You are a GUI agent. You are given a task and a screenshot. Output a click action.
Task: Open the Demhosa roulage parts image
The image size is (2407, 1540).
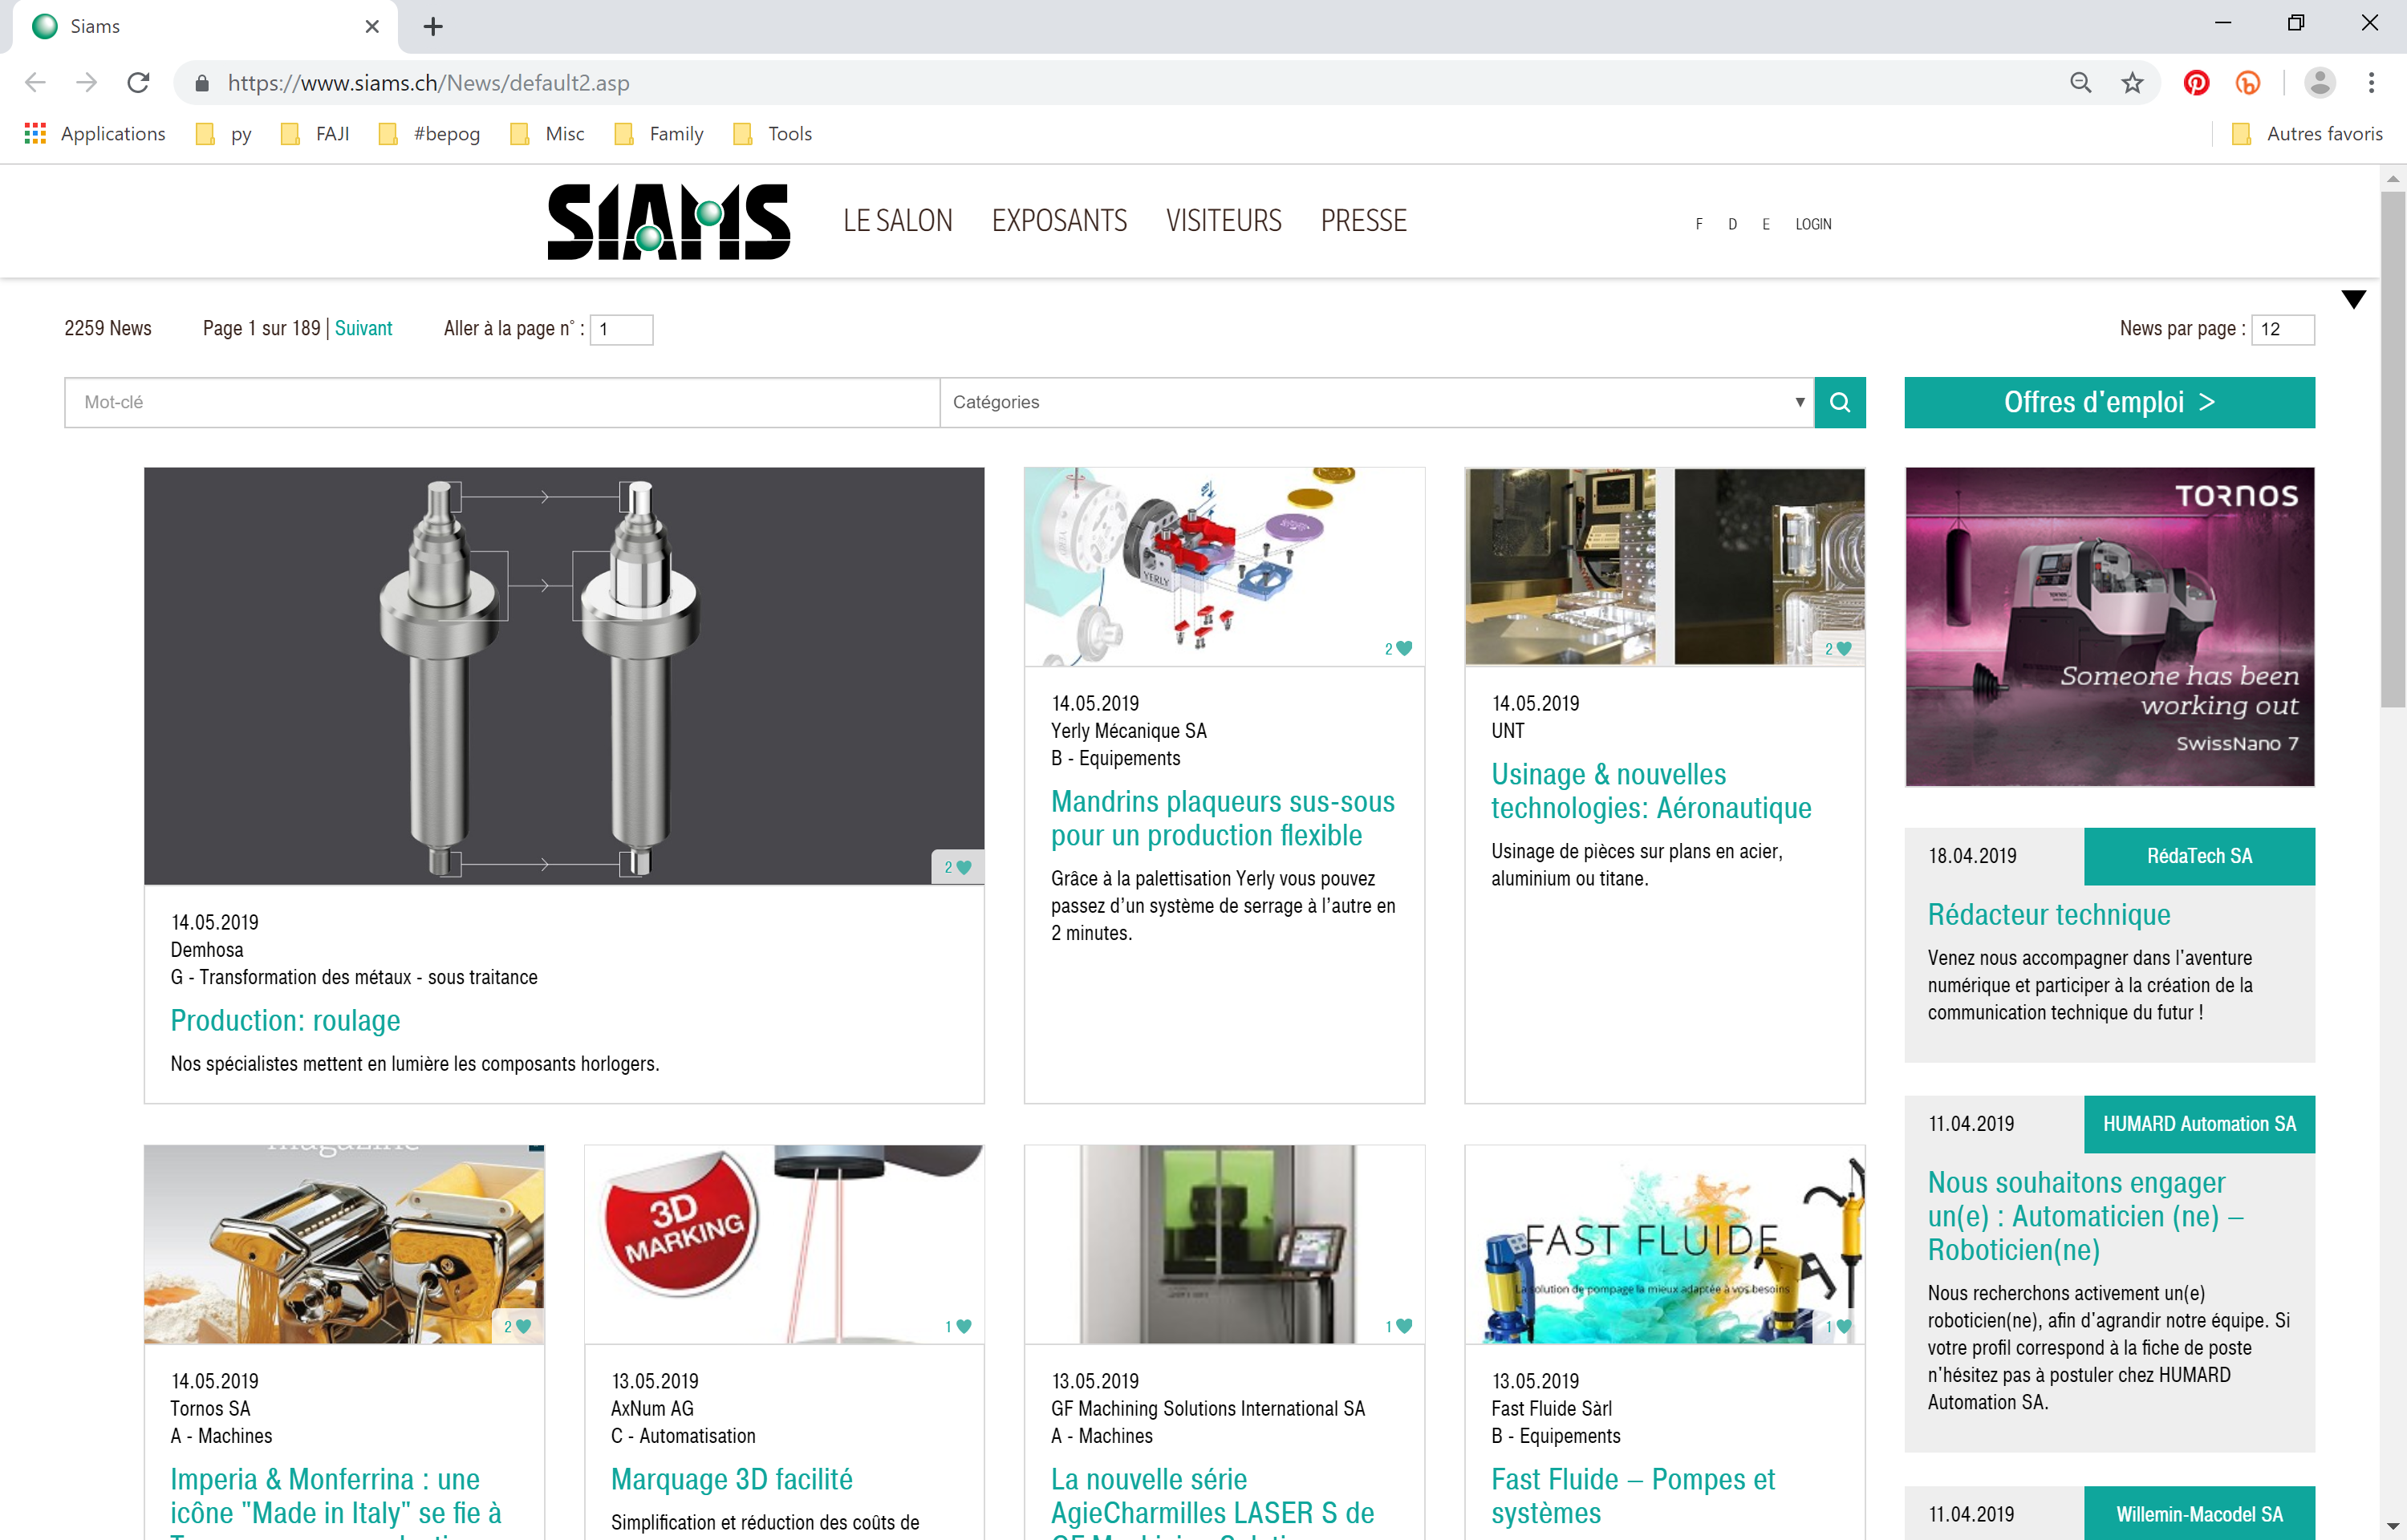click(564, 676)
